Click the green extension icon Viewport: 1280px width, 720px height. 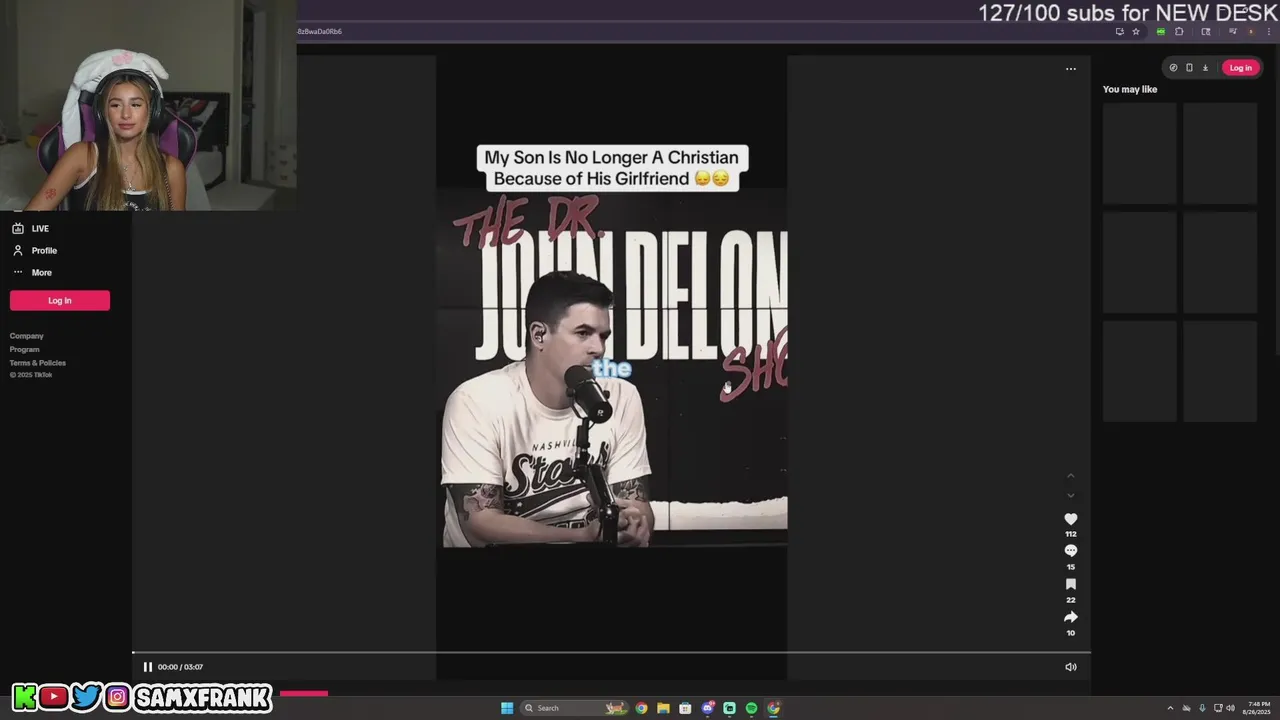click(1161, 31)
